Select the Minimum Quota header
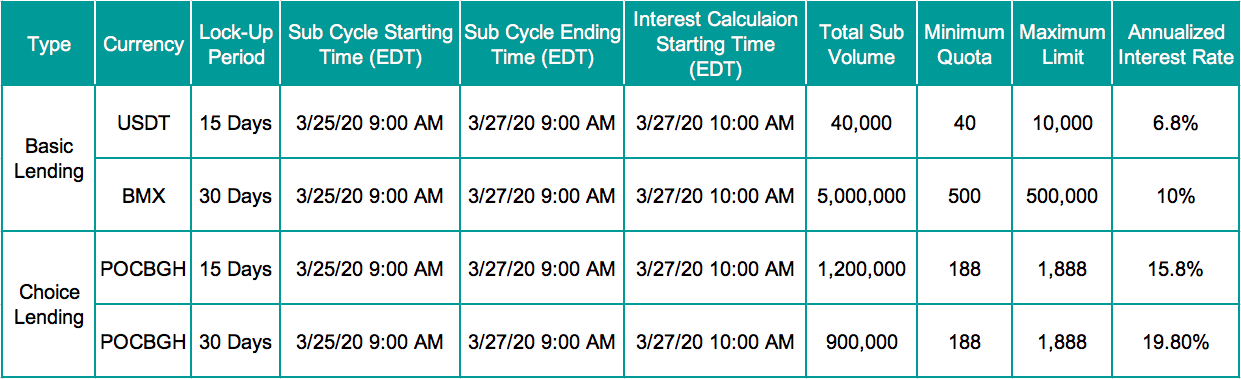1241x379 pixels. pyautogui.click(x=964, y=44)
